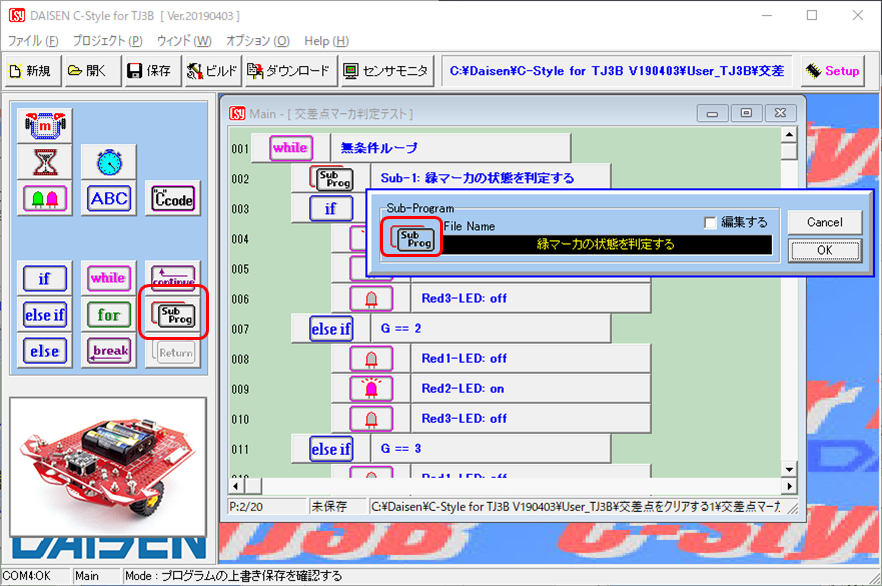Click the else if icon on line 007
The height and width of the screenshot is (586, 882).
331,329
